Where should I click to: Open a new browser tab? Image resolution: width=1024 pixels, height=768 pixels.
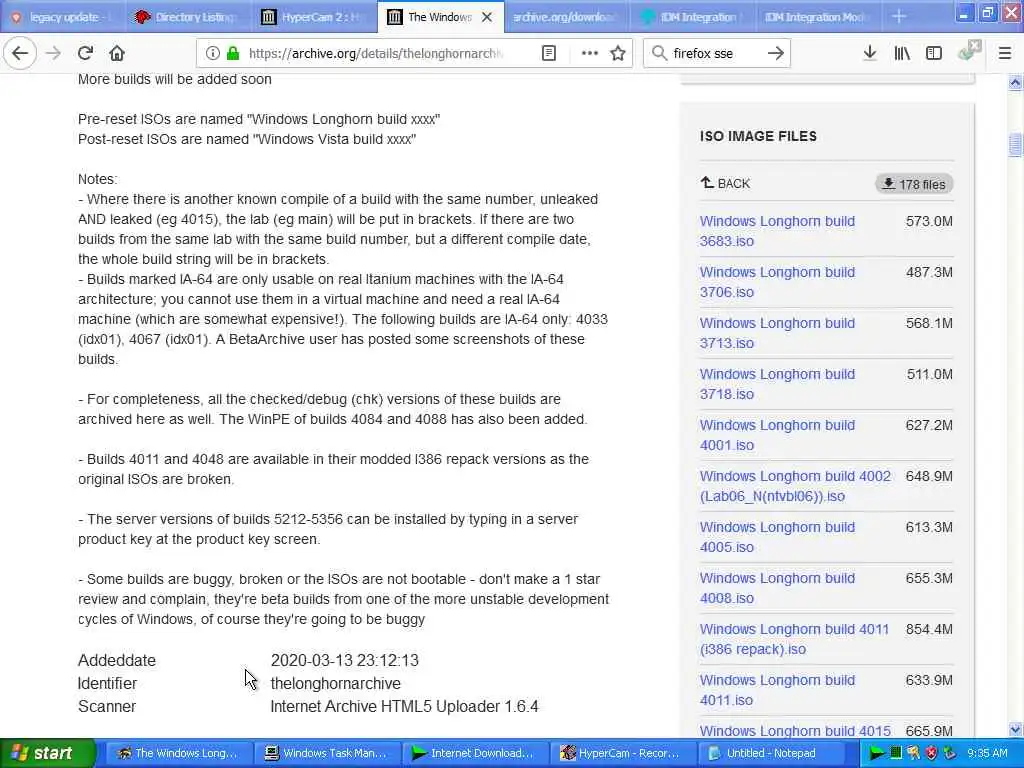pyautogui.click(x=899, y=16)
